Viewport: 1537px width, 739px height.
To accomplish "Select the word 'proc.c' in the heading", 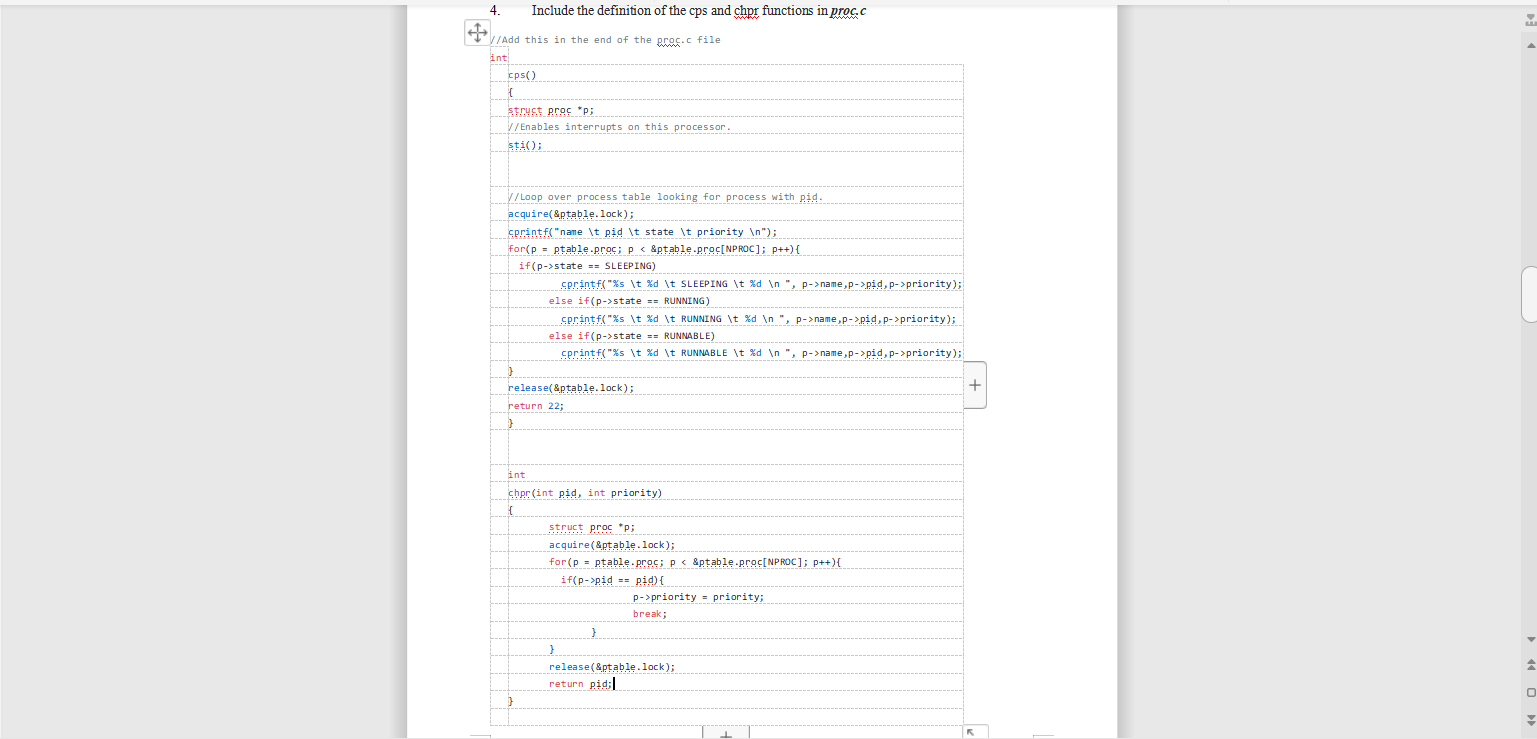I will (845, 11).
